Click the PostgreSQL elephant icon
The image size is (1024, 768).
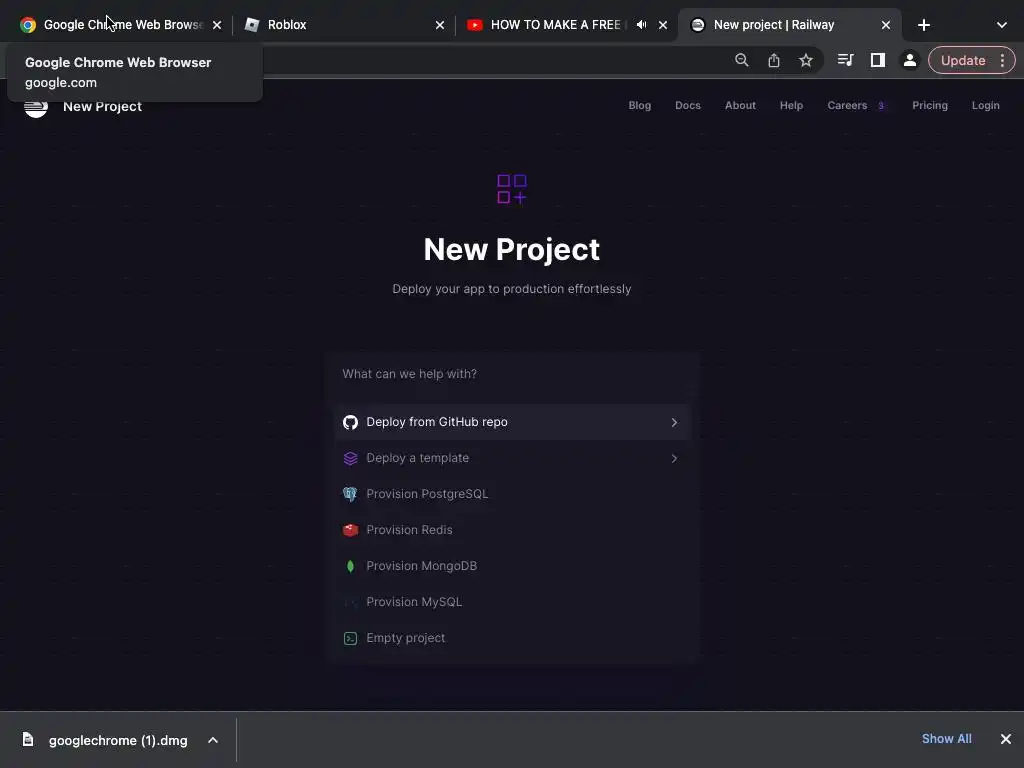(x=351, y=494)
